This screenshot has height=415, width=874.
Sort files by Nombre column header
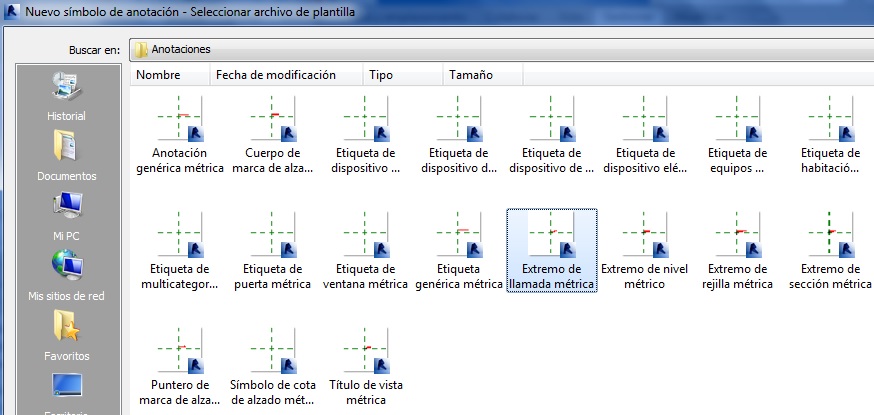pos(170,75)
